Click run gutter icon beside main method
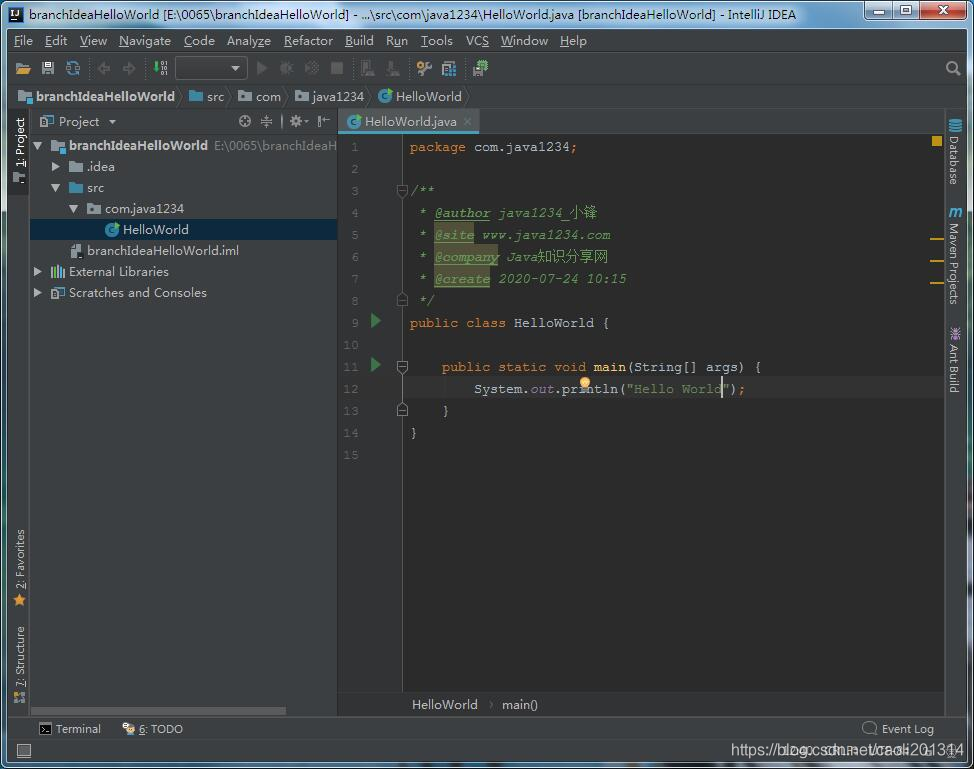The width and height of the screenshot is (974, 769). 375,365
